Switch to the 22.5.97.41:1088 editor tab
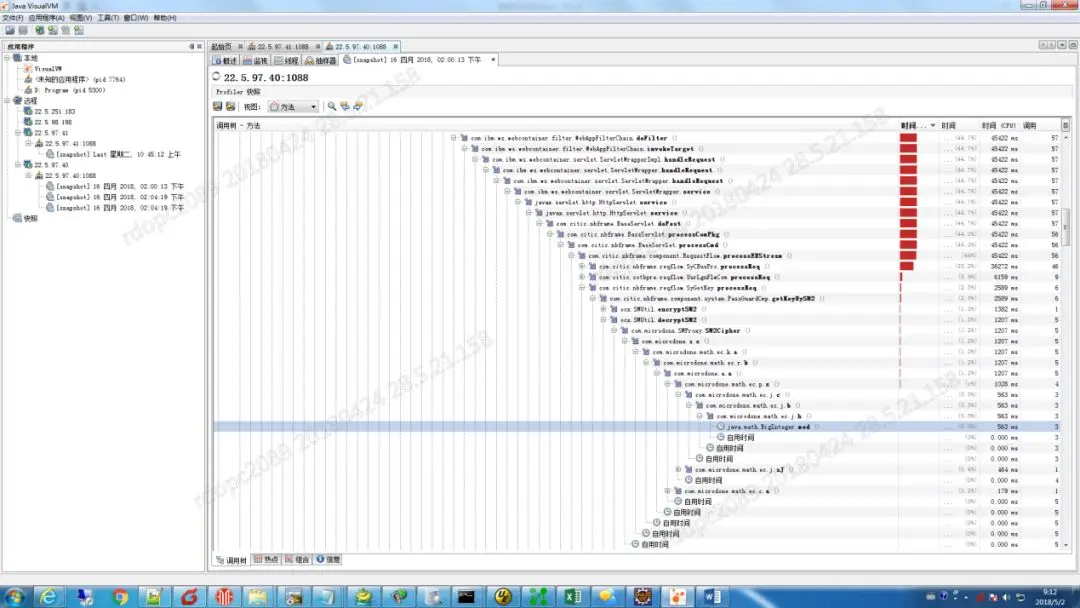 pos(282,47)
